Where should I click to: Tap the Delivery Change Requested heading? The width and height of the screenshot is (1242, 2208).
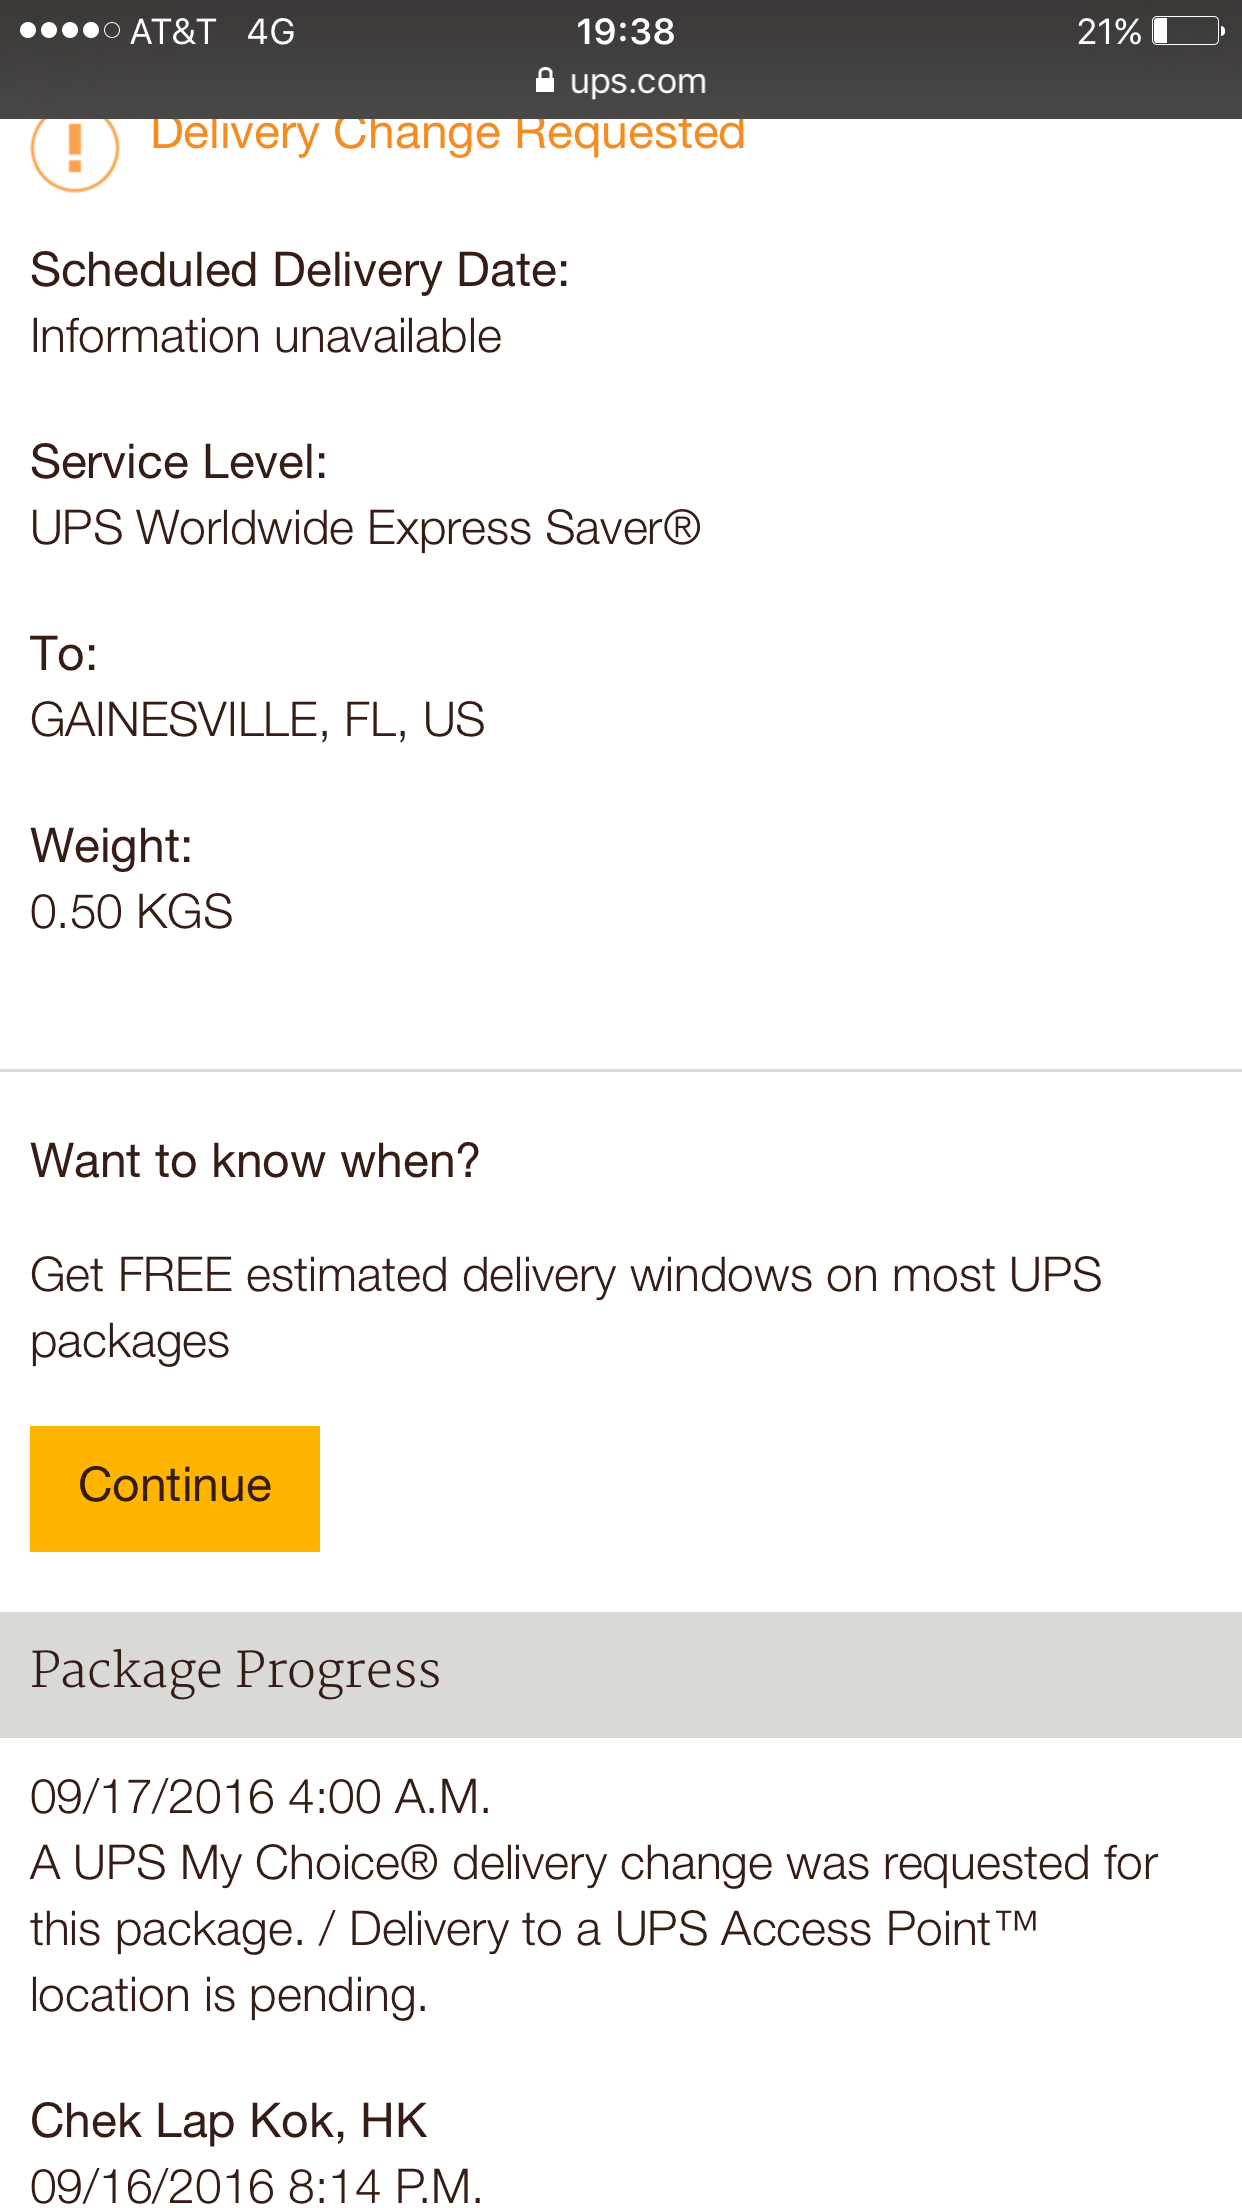pos(448,135)
